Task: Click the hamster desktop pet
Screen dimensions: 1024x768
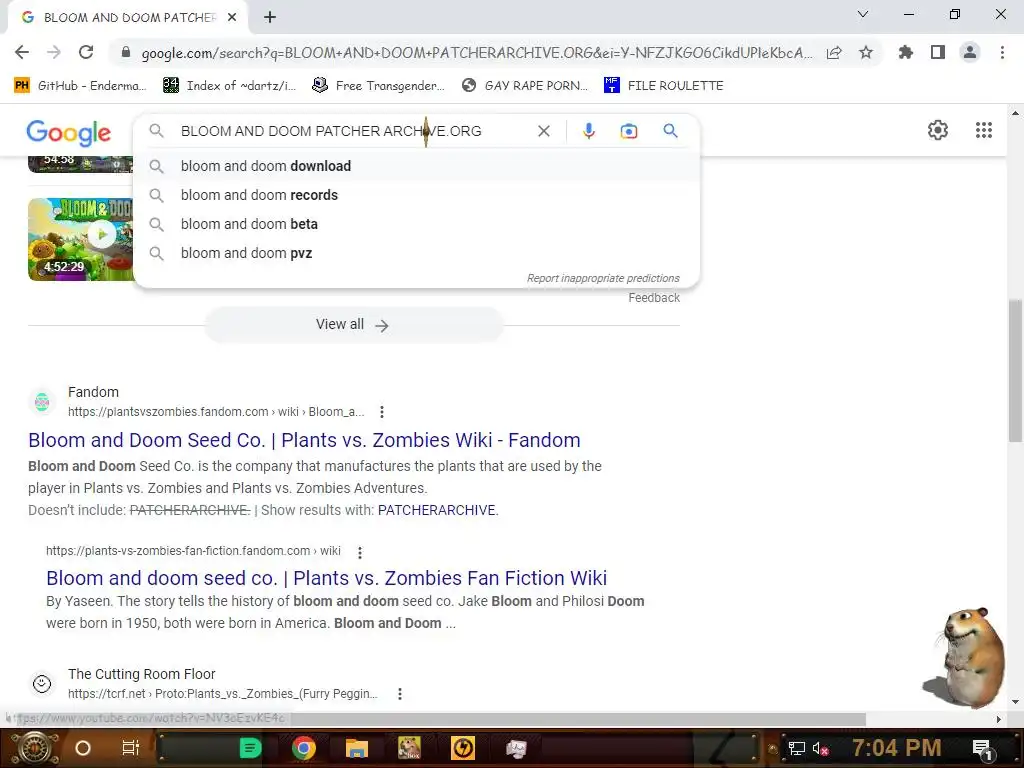Action: 963,658
